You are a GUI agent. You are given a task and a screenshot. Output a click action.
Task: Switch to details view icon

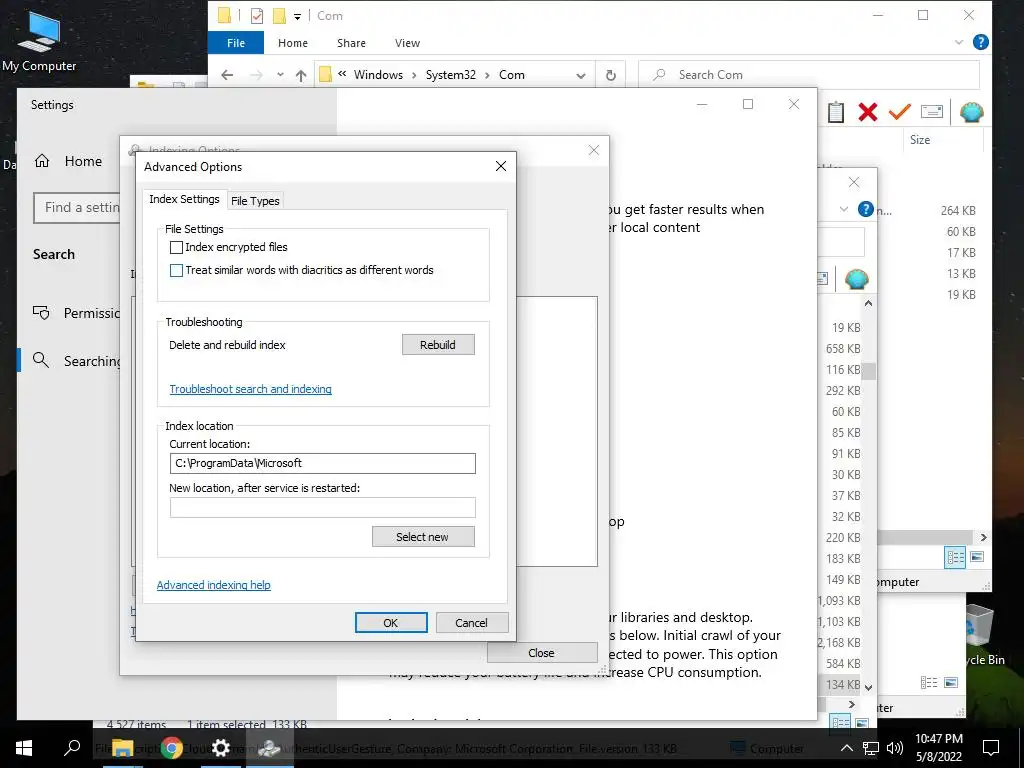(955, 557)
